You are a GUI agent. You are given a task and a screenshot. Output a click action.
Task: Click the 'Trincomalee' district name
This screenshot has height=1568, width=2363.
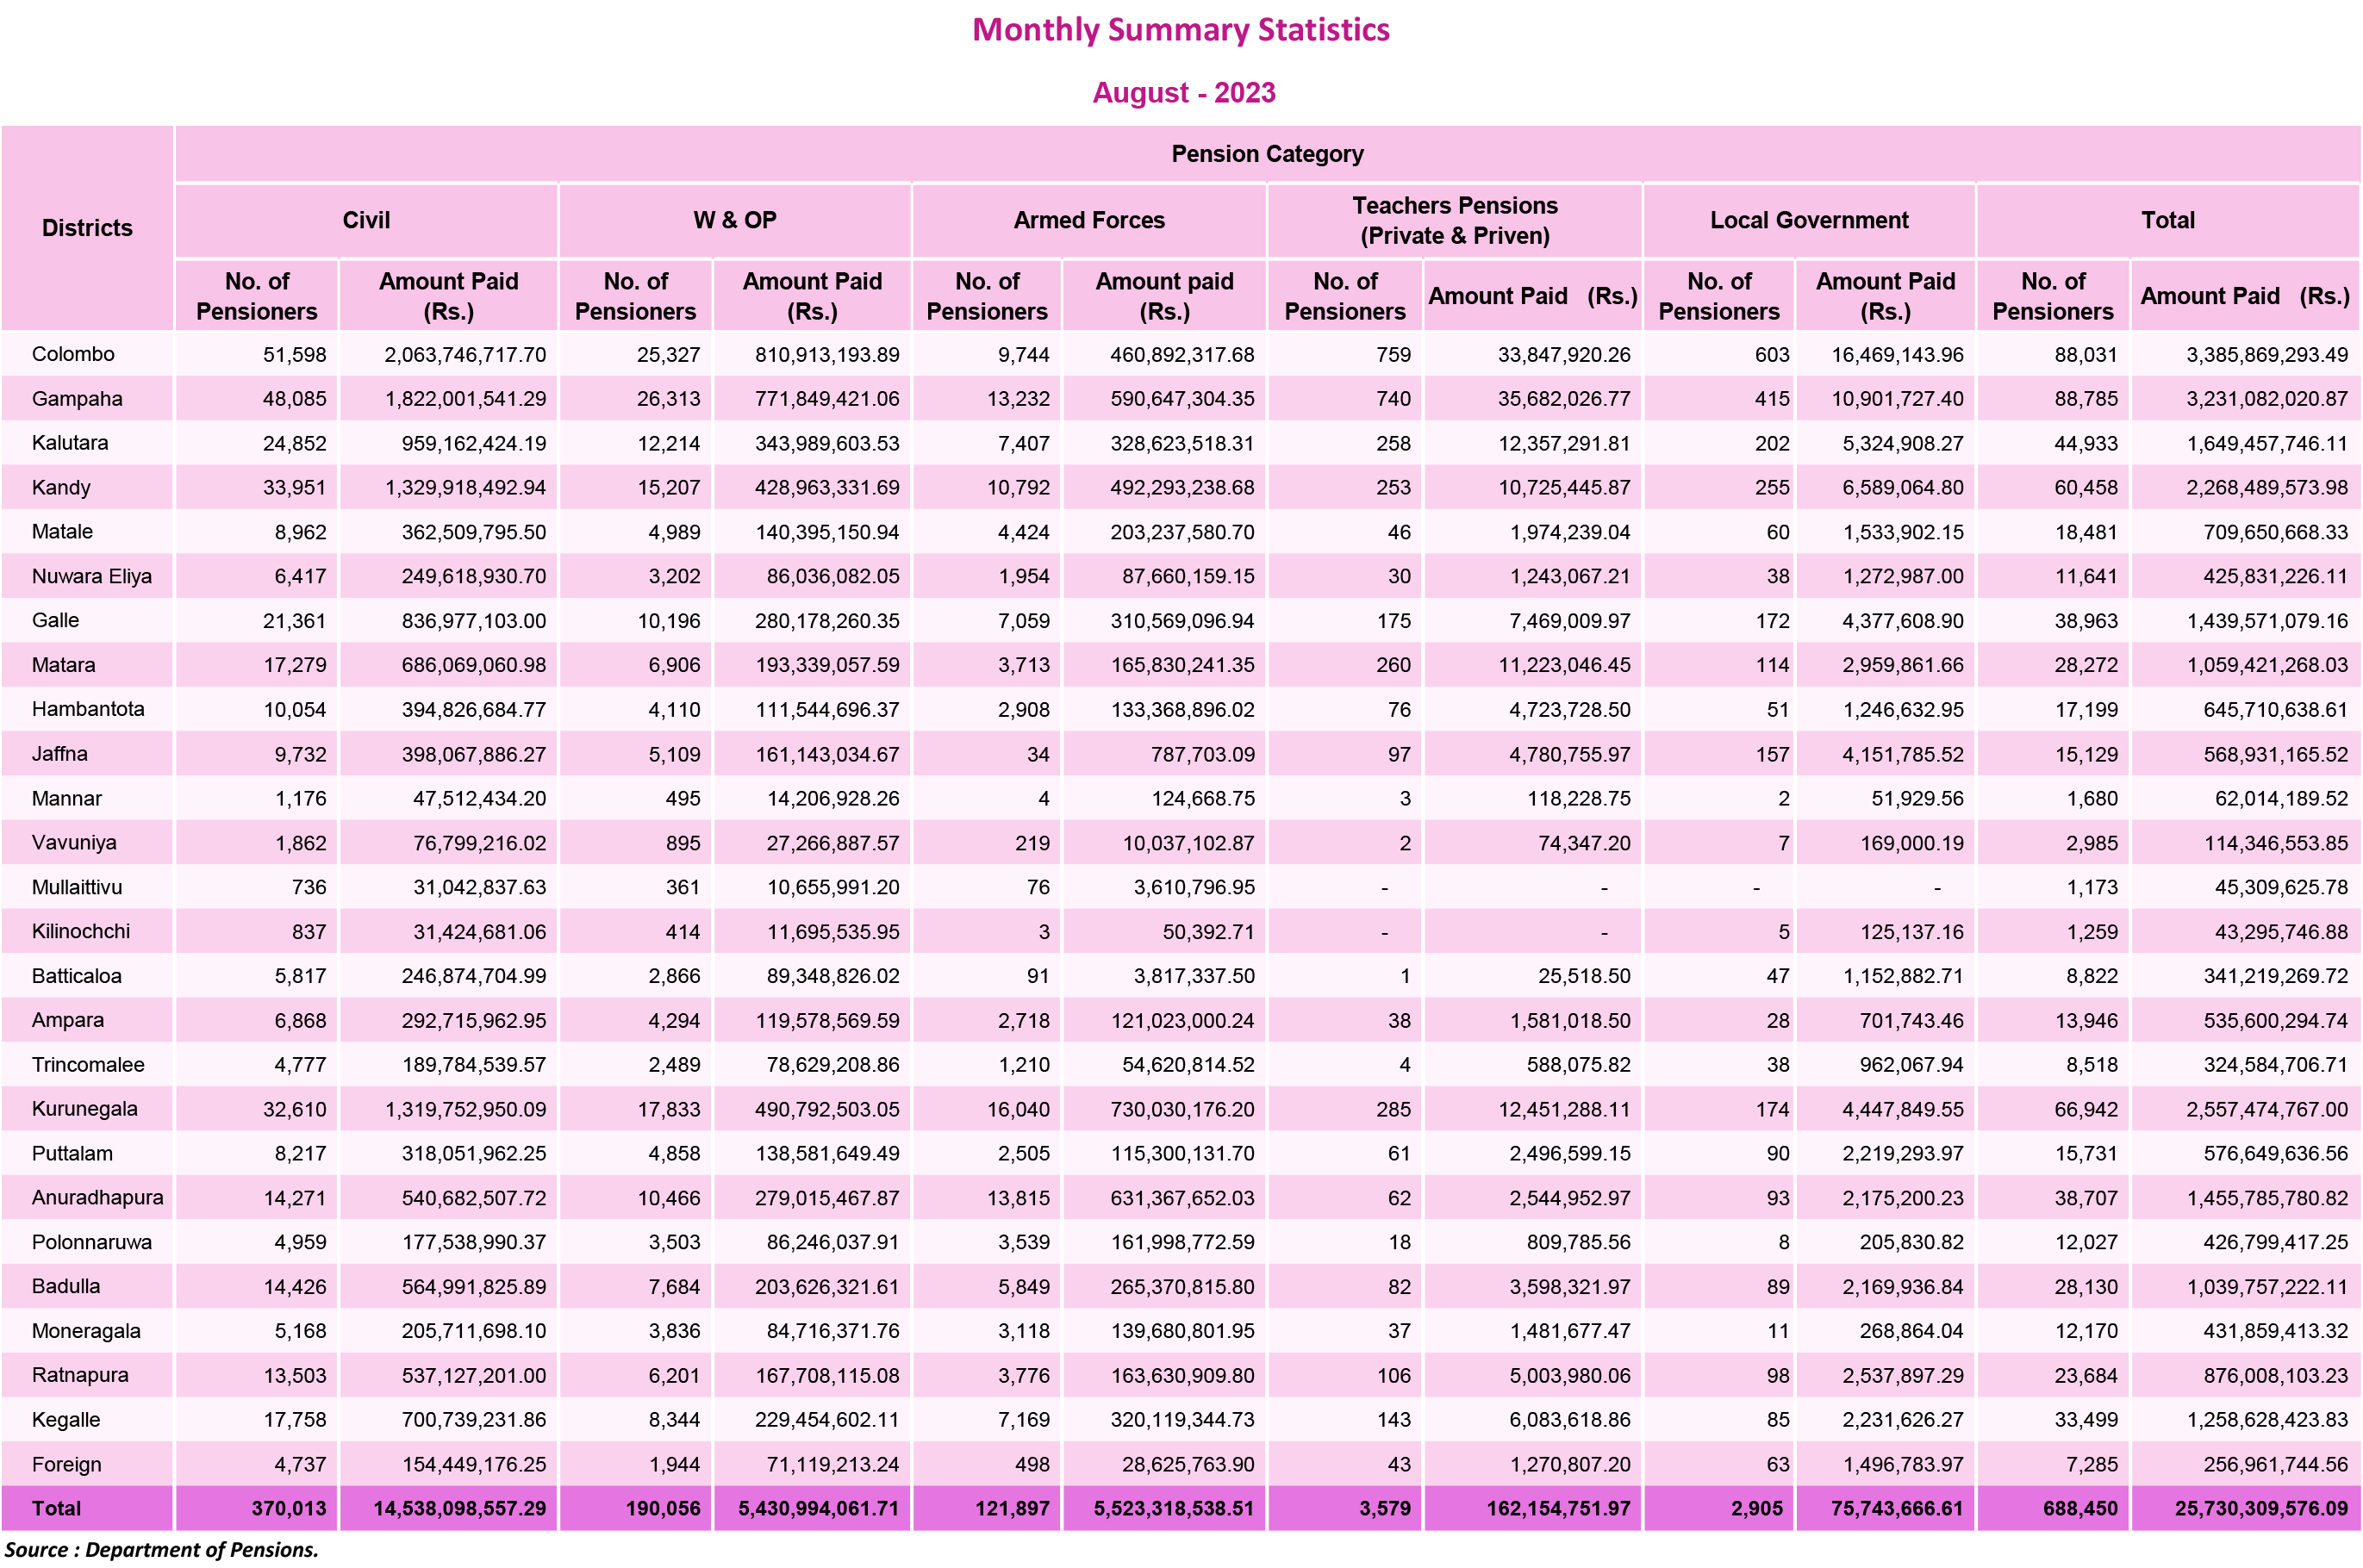coord(88,1065)
